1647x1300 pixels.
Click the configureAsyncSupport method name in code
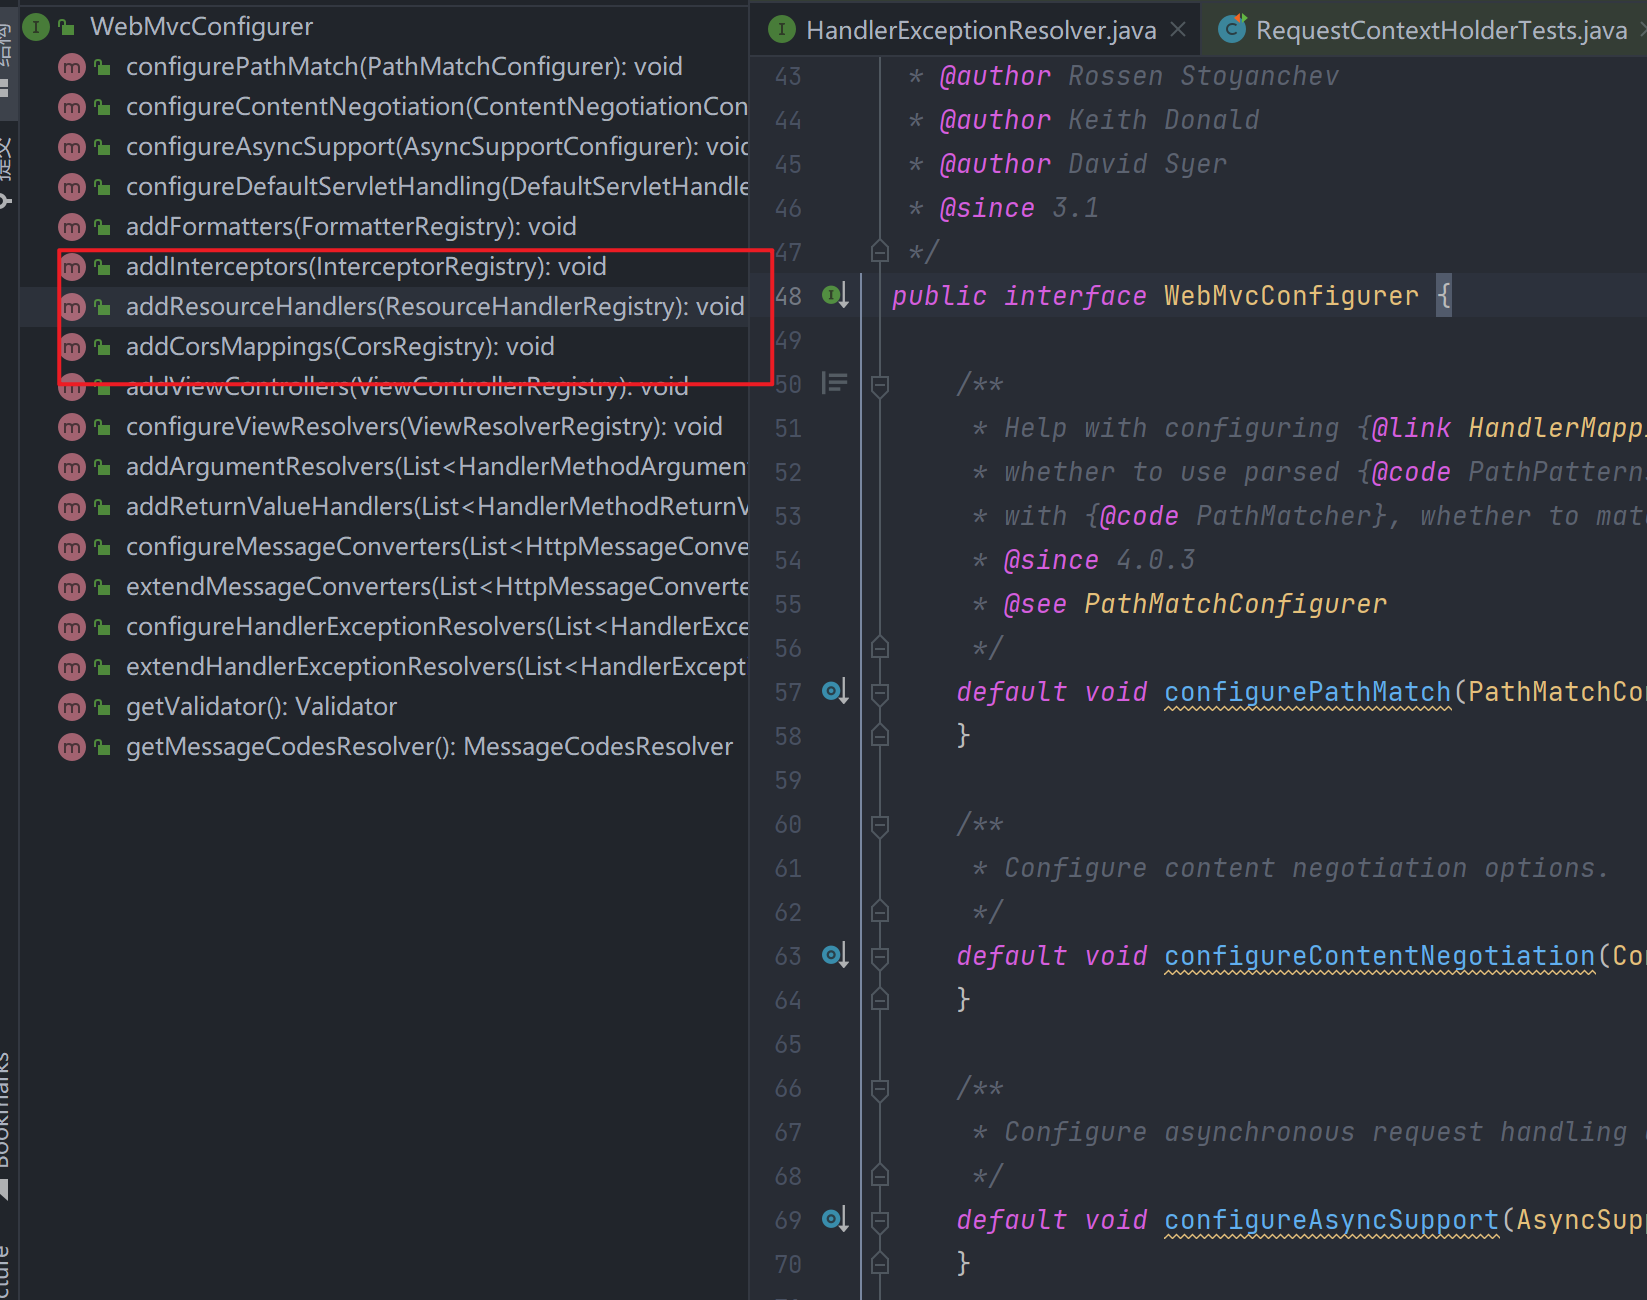pos(1331,1220)
